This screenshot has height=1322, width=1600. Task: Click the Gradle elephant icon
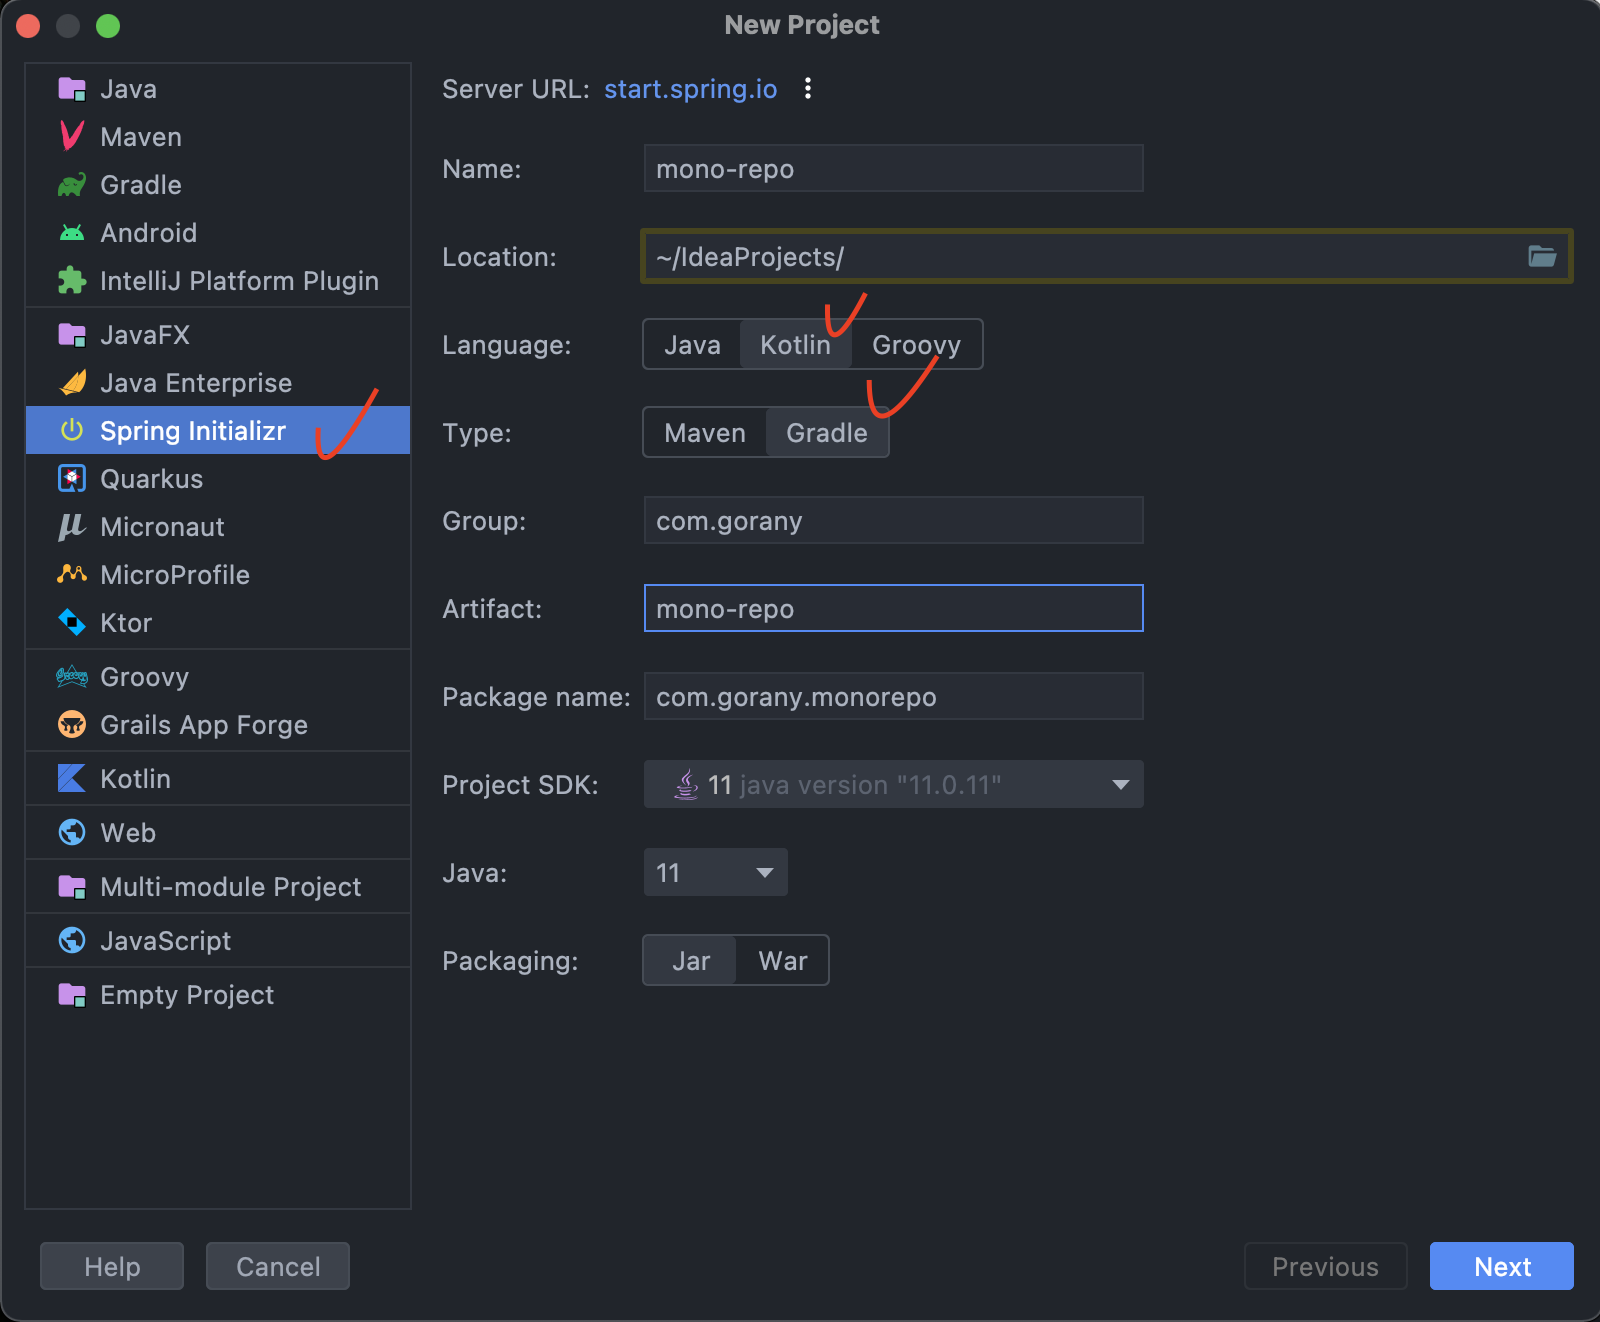(x=72, y=185)
